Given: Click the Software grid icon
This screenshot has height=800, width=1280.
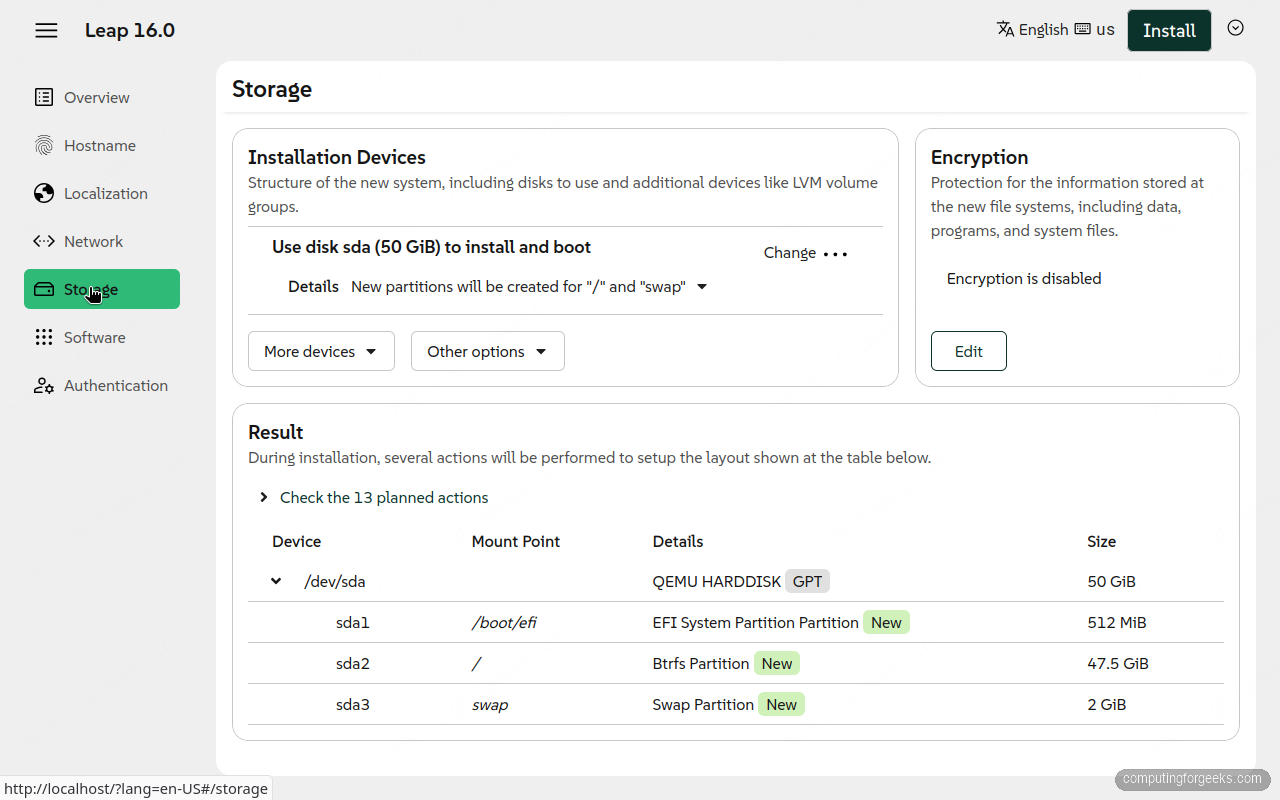Looking at the screenshot, I should (44, 337).
